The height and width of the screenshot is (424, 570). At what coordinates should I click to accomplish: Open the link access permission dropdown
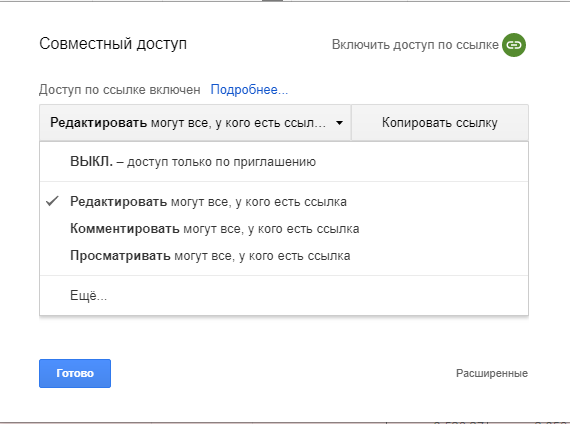click(x=195, y=123)
